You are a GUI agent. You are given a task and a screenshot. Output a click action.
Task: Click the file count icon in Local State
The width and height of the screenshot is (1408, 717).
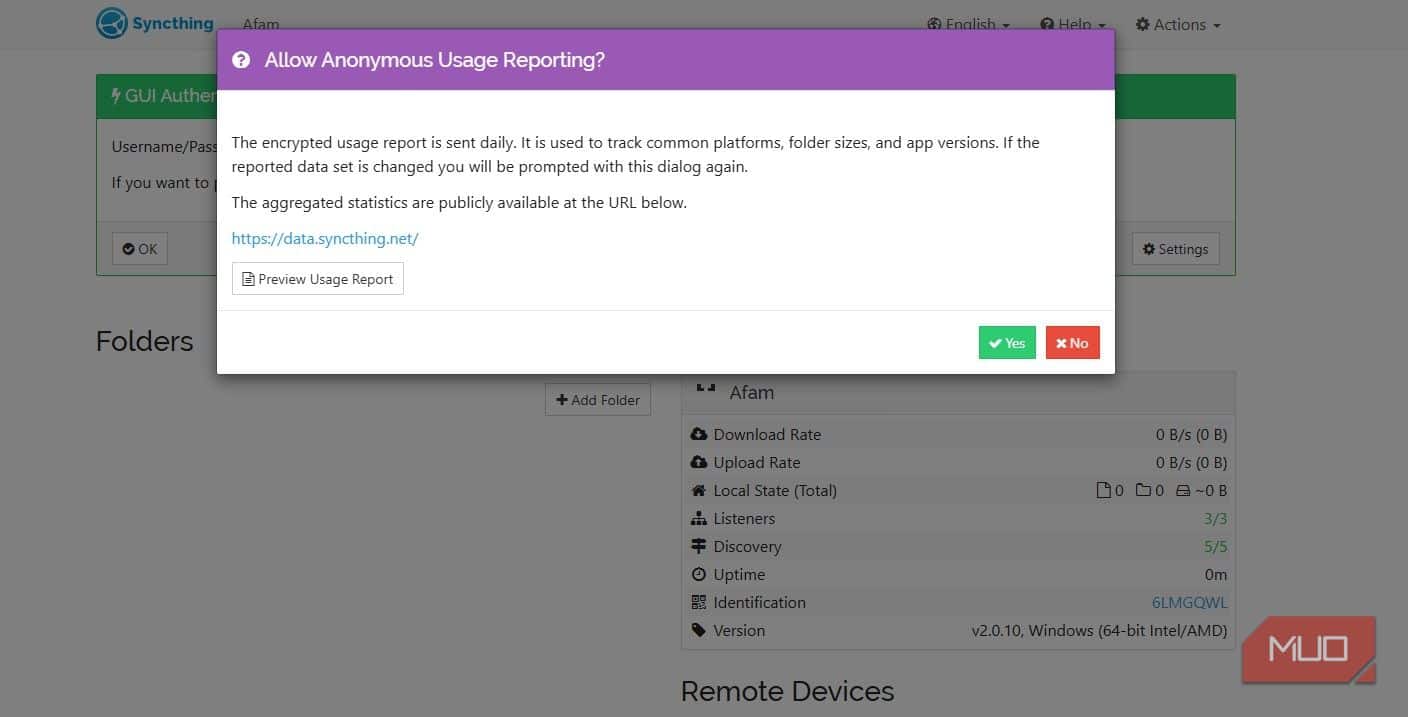pyautogui.click(x=1104, y=490)
